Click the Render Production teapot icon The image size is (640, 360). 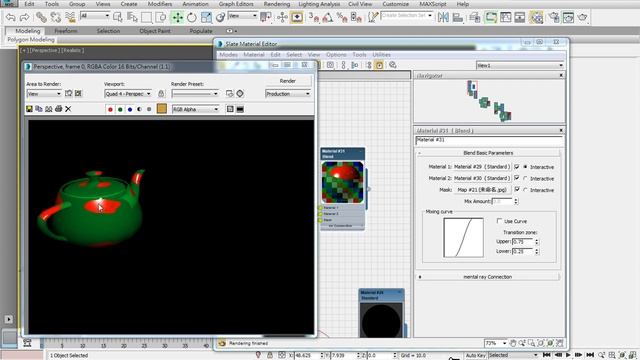tap(582, 17)
